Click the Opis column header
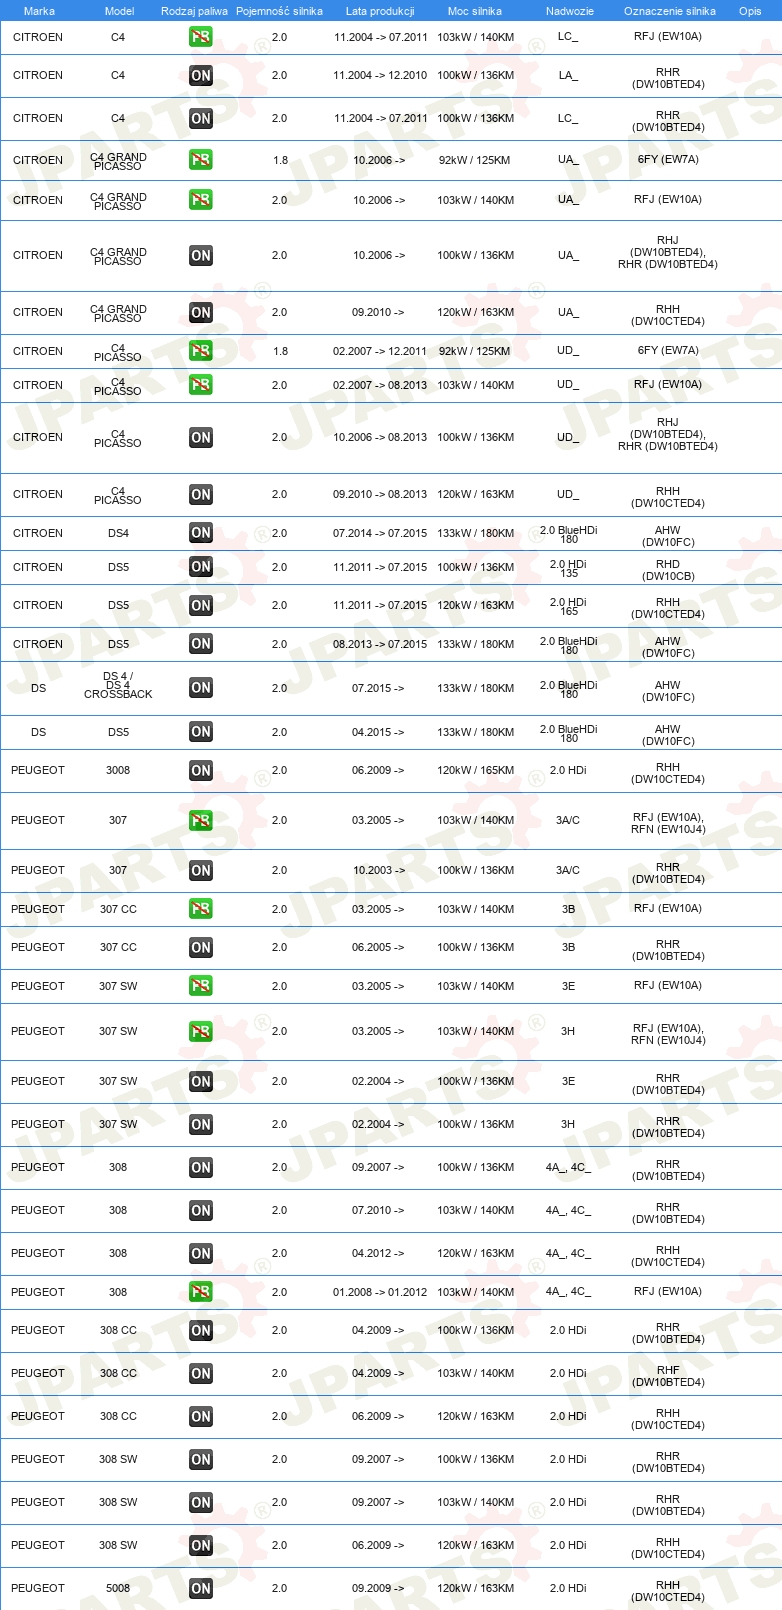 (750, 11)
